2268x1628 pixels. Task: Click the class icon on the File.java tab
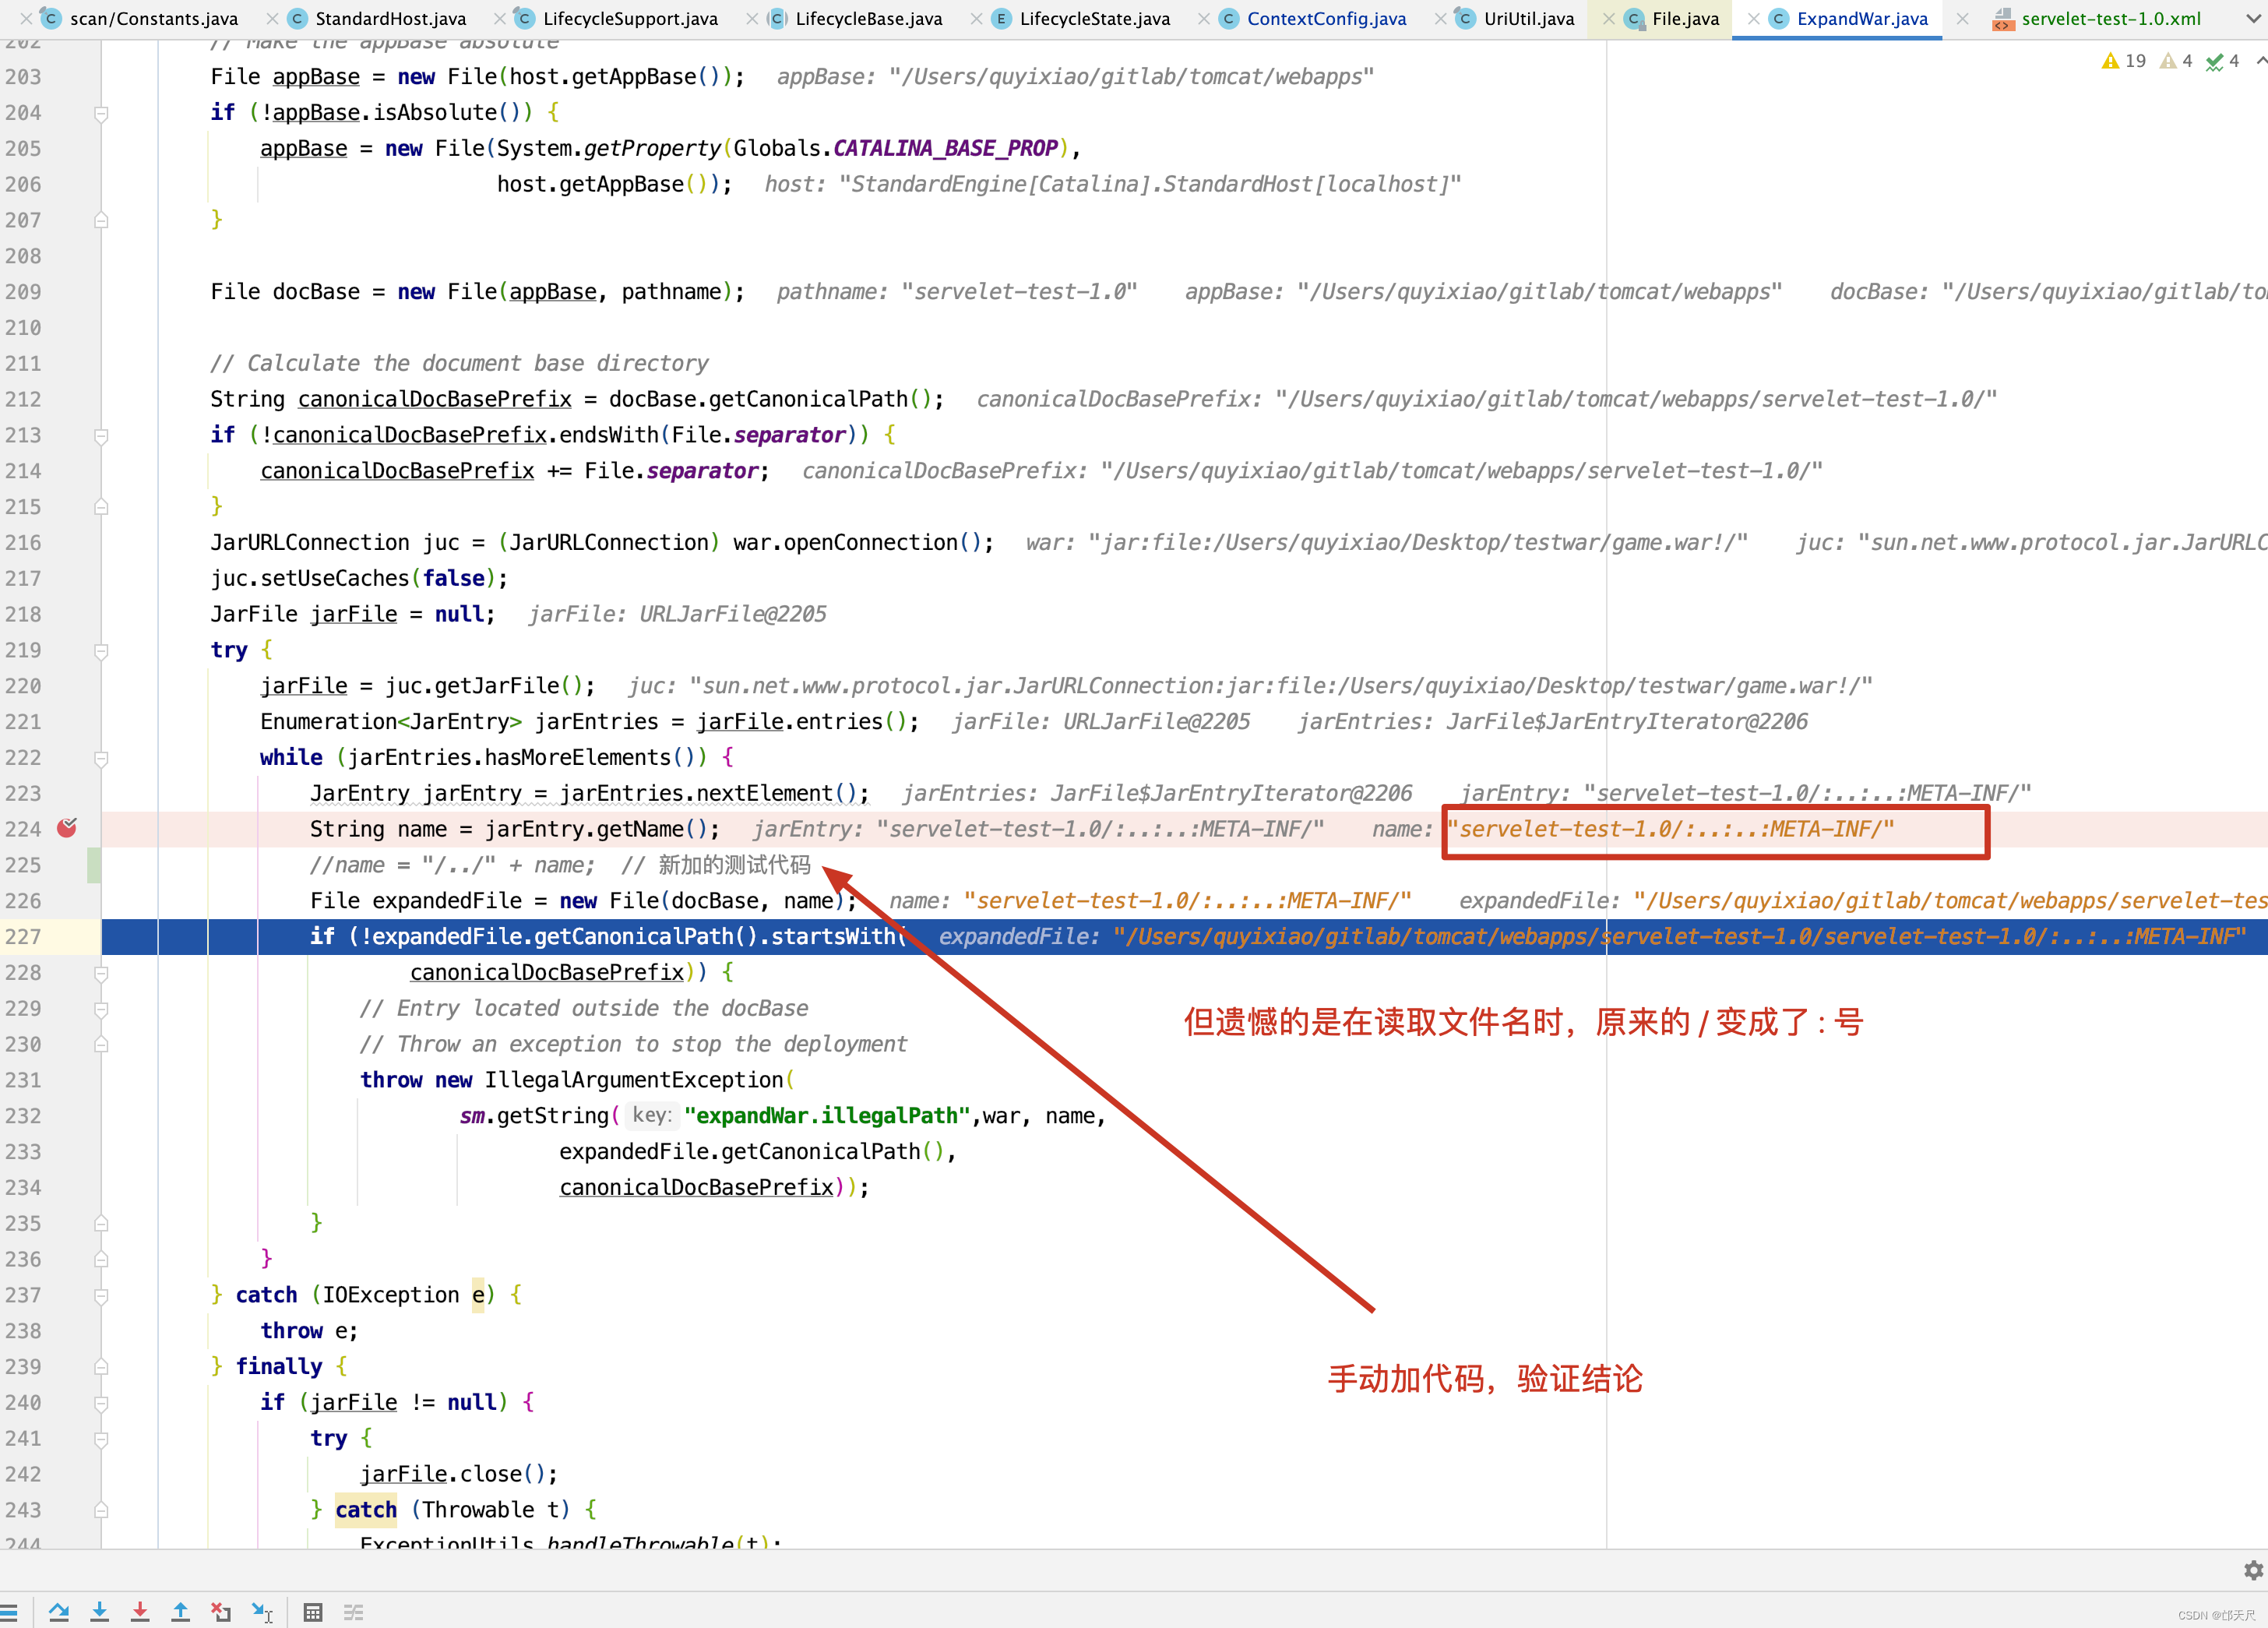click(1634, 19)
